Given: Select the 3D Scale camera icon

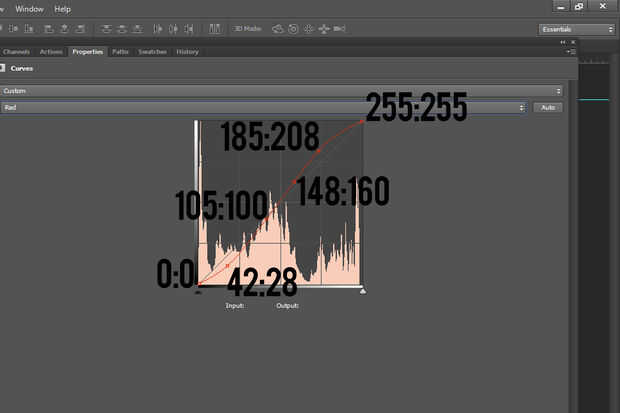Looking at the screenshot, I should pos(339,29).
